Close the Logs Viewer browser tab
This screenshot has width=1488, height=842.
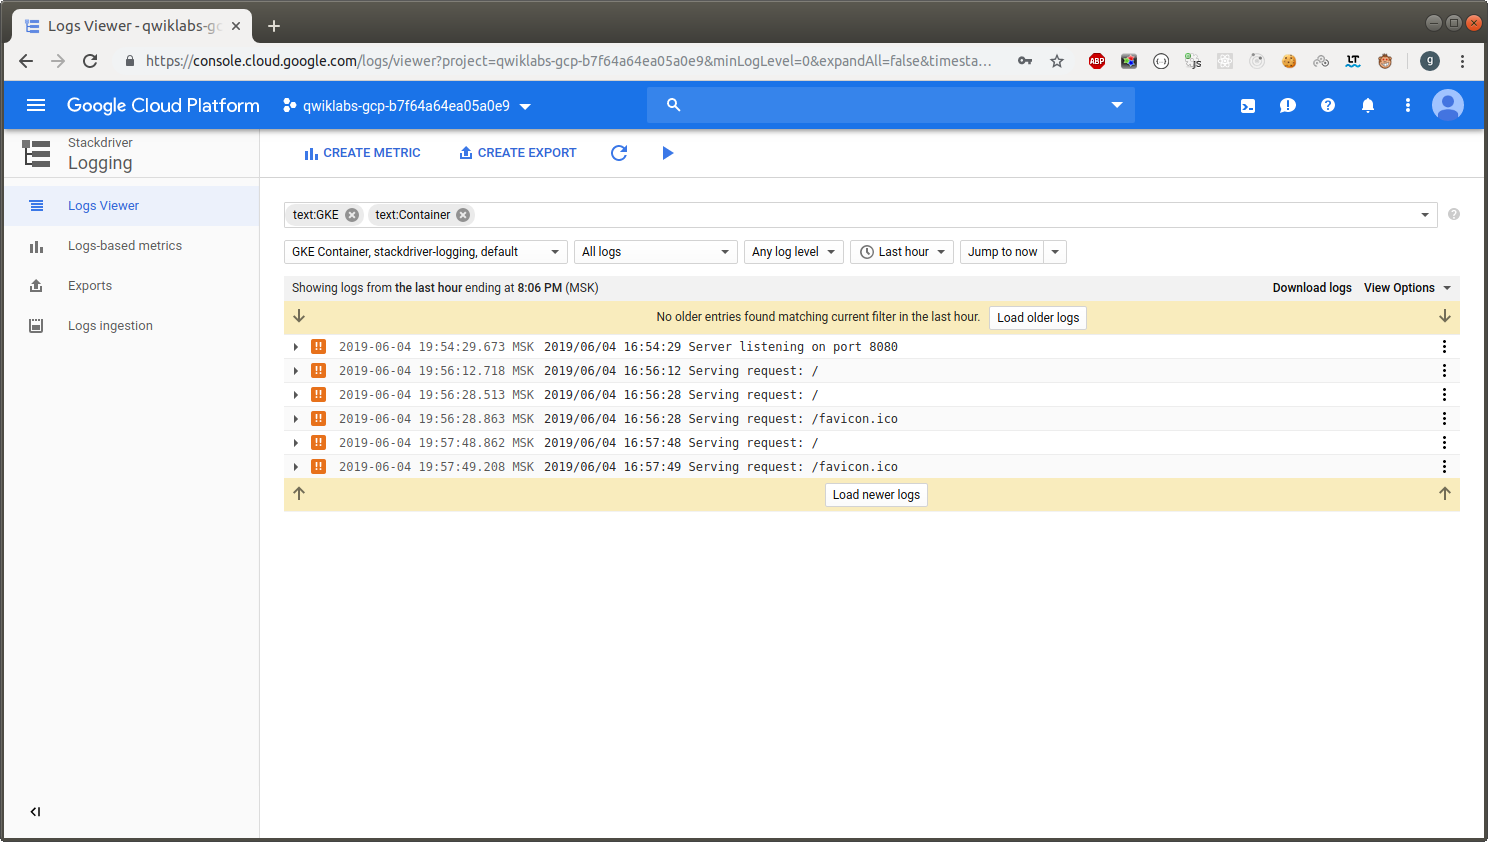coord(236,26)
